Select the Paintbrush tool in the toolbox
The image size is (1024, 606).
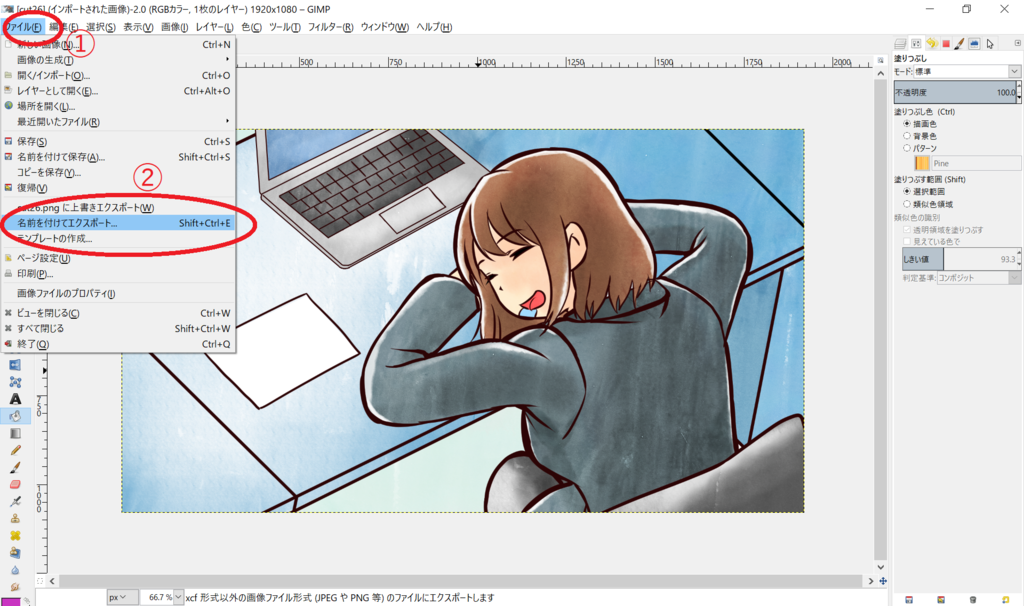pyautogui.click(x=15, y=467)
